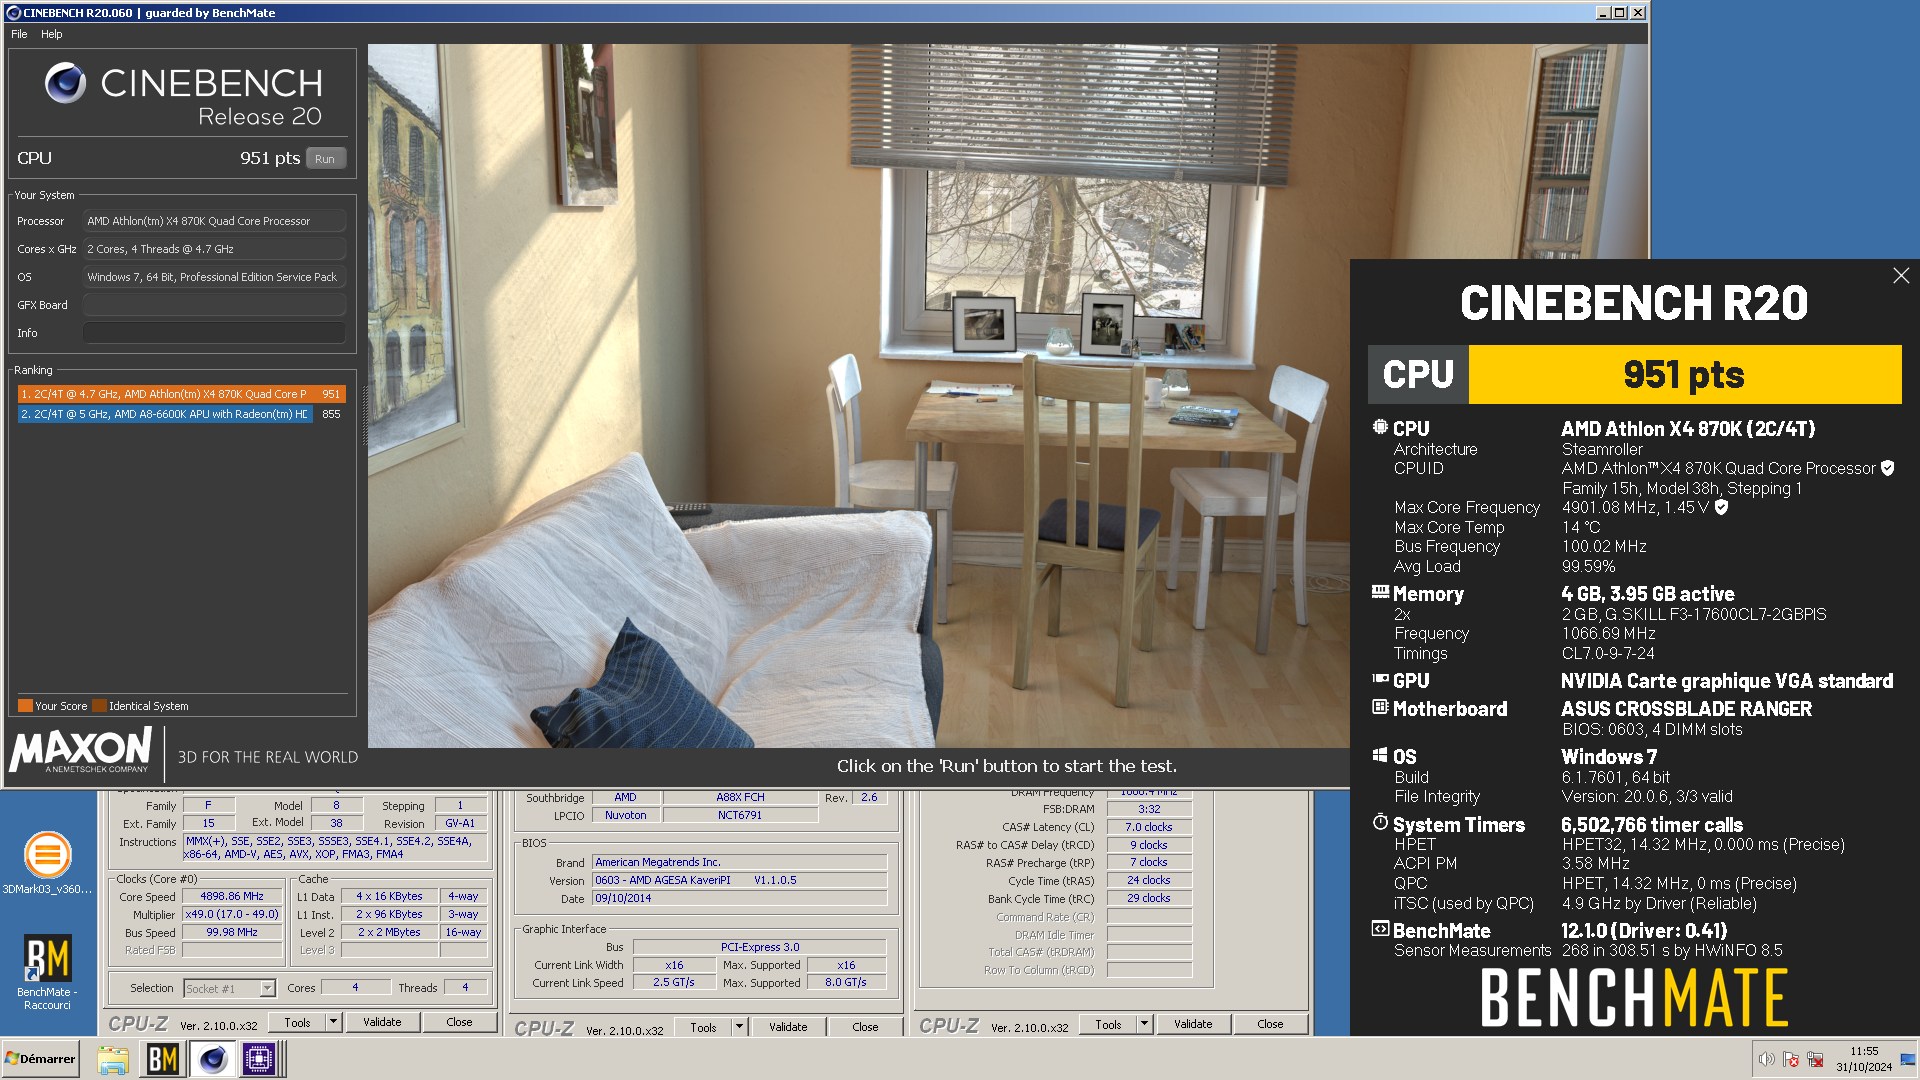This screenshot has height=1080, width=1920.
Task: Click the Multiplier value x49.0
Action: coord(232,915)
